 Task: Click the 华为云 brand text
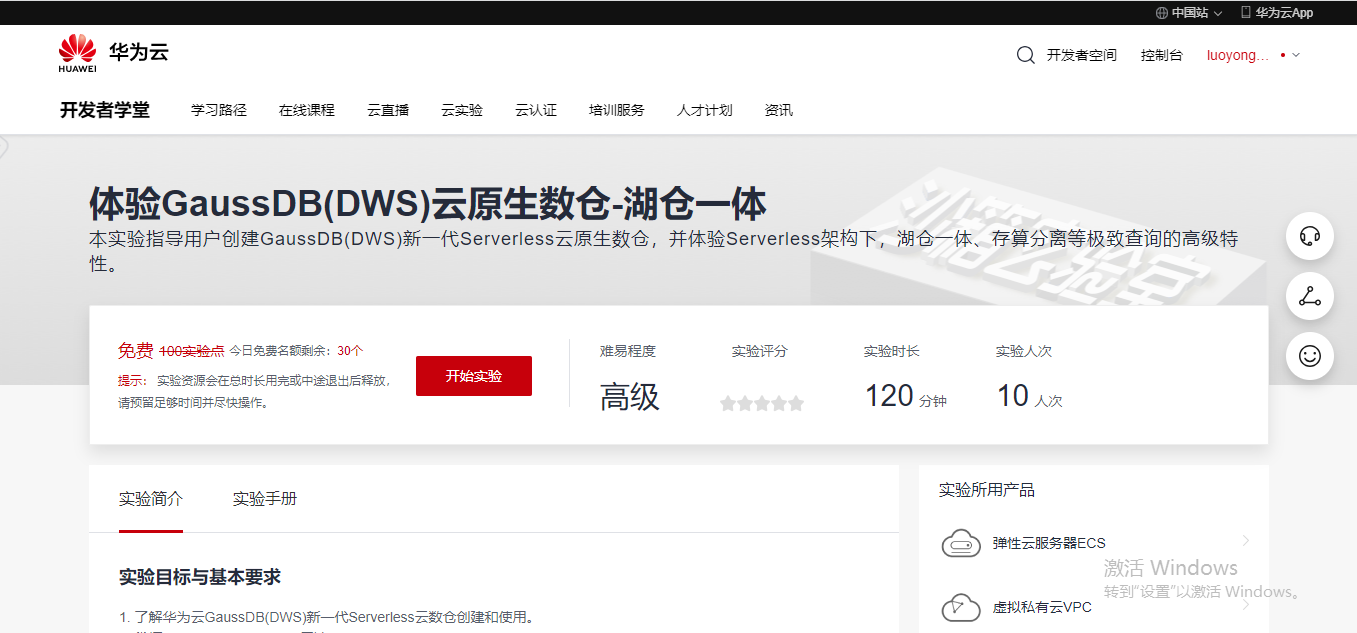(x=139, y=53)
